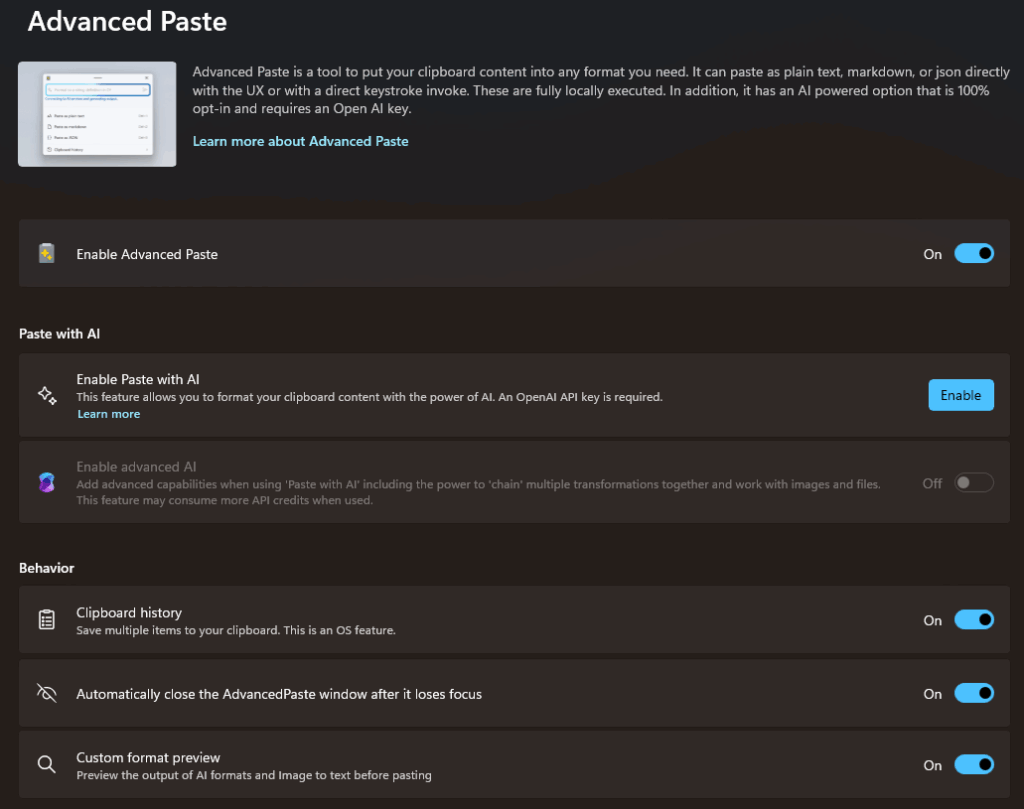Follow the Learn more link under Paste with AI

108,414
